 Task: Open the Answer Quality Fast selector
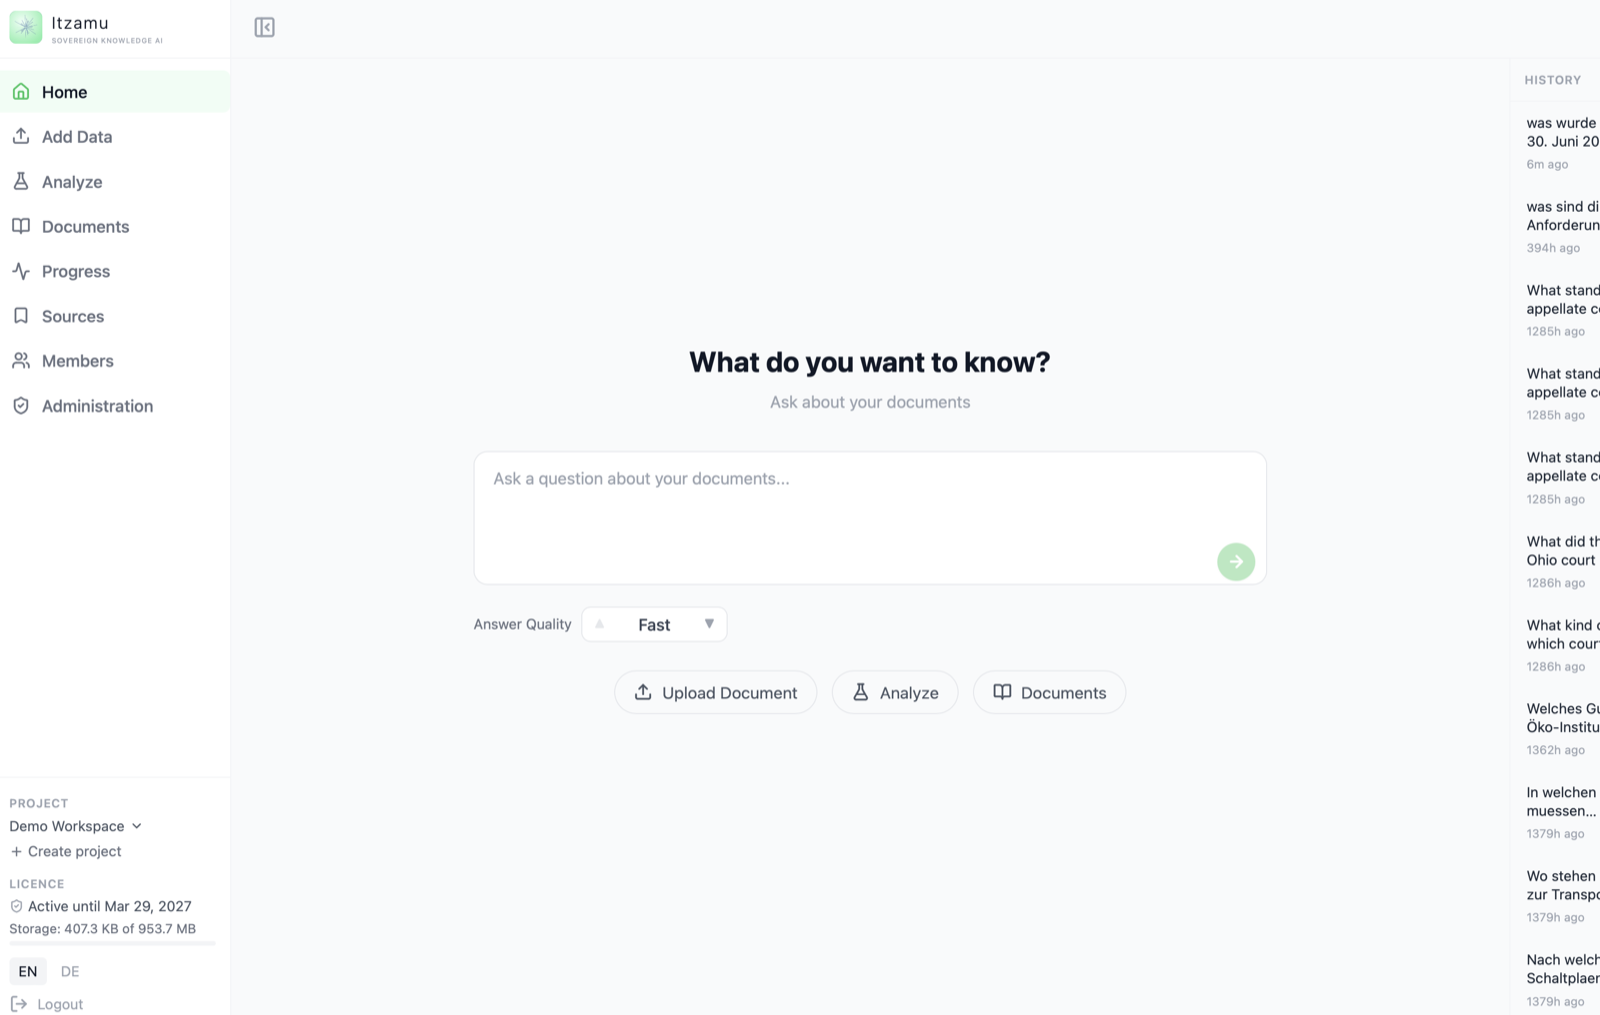click(x=654, y=624)
